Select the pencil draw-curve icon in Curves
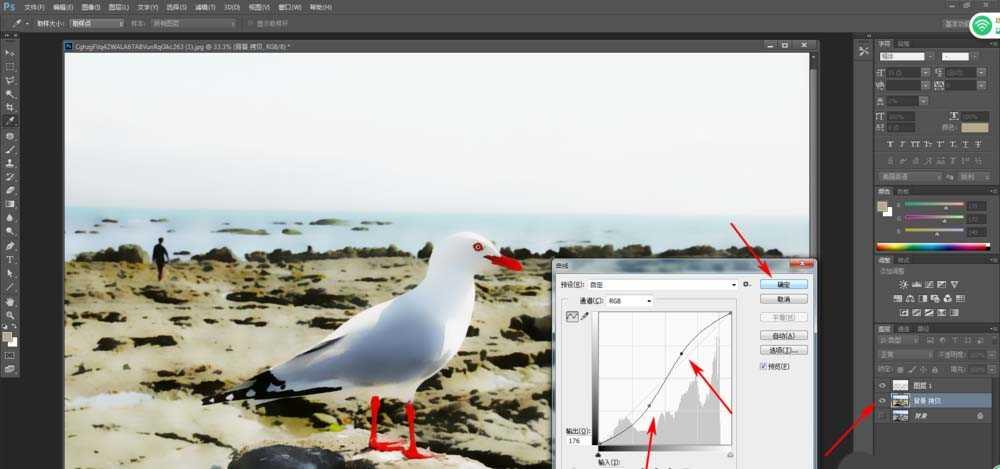Screen dimensions: 1000x469 [x=585, y=316]
